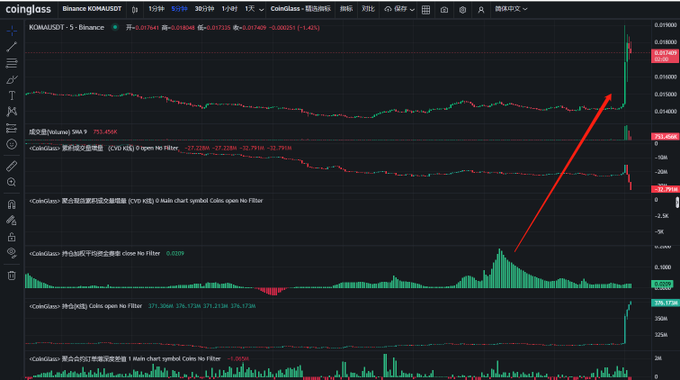Click the 376.173M open interest axis label
Image resolution: width=680 pixels, height=380 pixels.
(665, 303)
